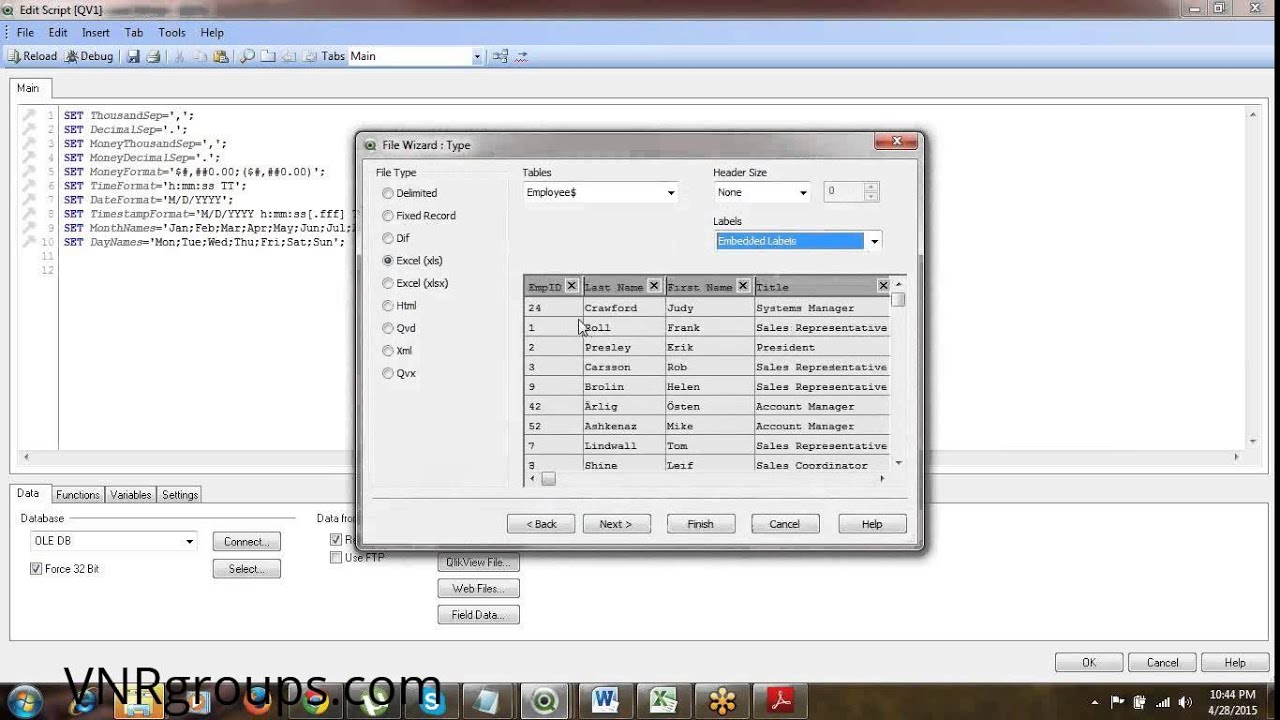This screenshot has height=720, width=1280.
Task: Open the Tools menu
Action: point(172,33)
